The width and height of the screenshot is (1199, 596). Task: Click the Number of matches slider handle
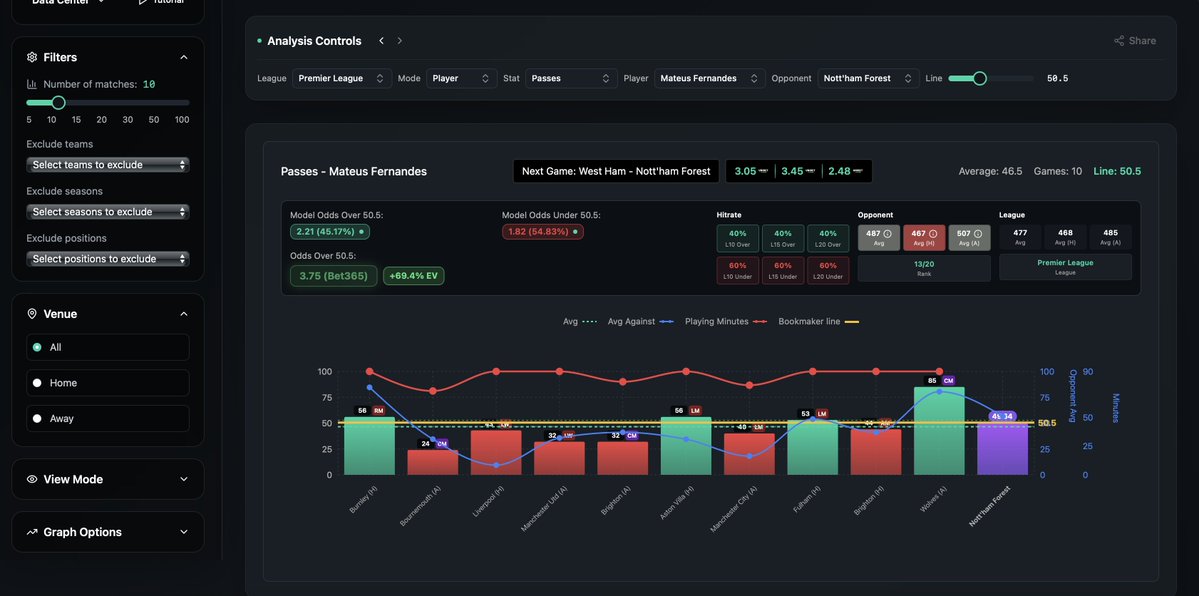pyautogui.click(x=58, y=103)
